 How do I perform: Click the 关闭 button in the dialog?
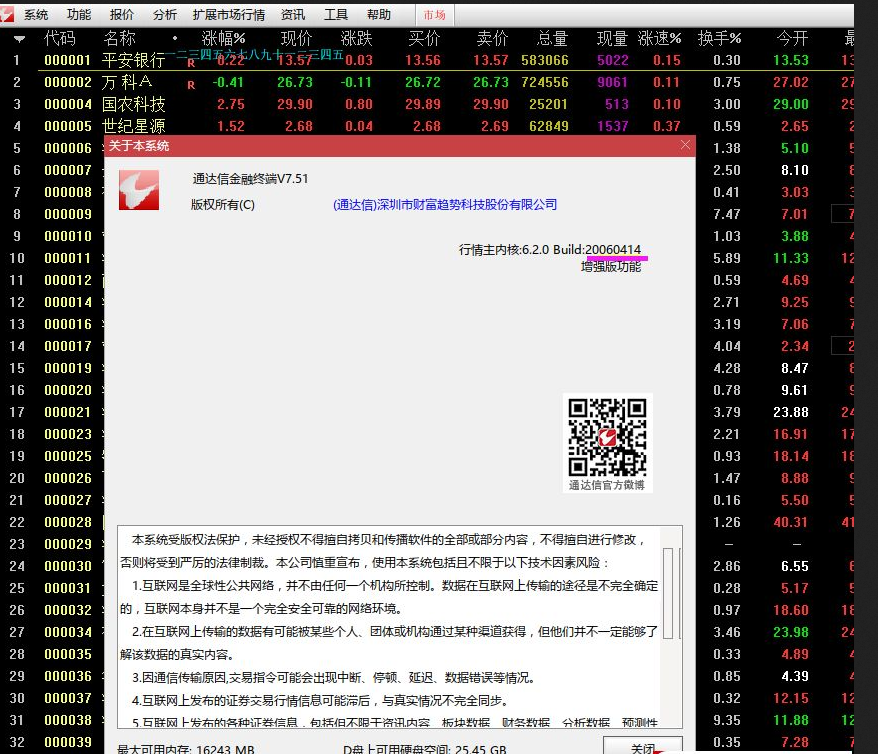pyautogui.click(x=643, y=747)
